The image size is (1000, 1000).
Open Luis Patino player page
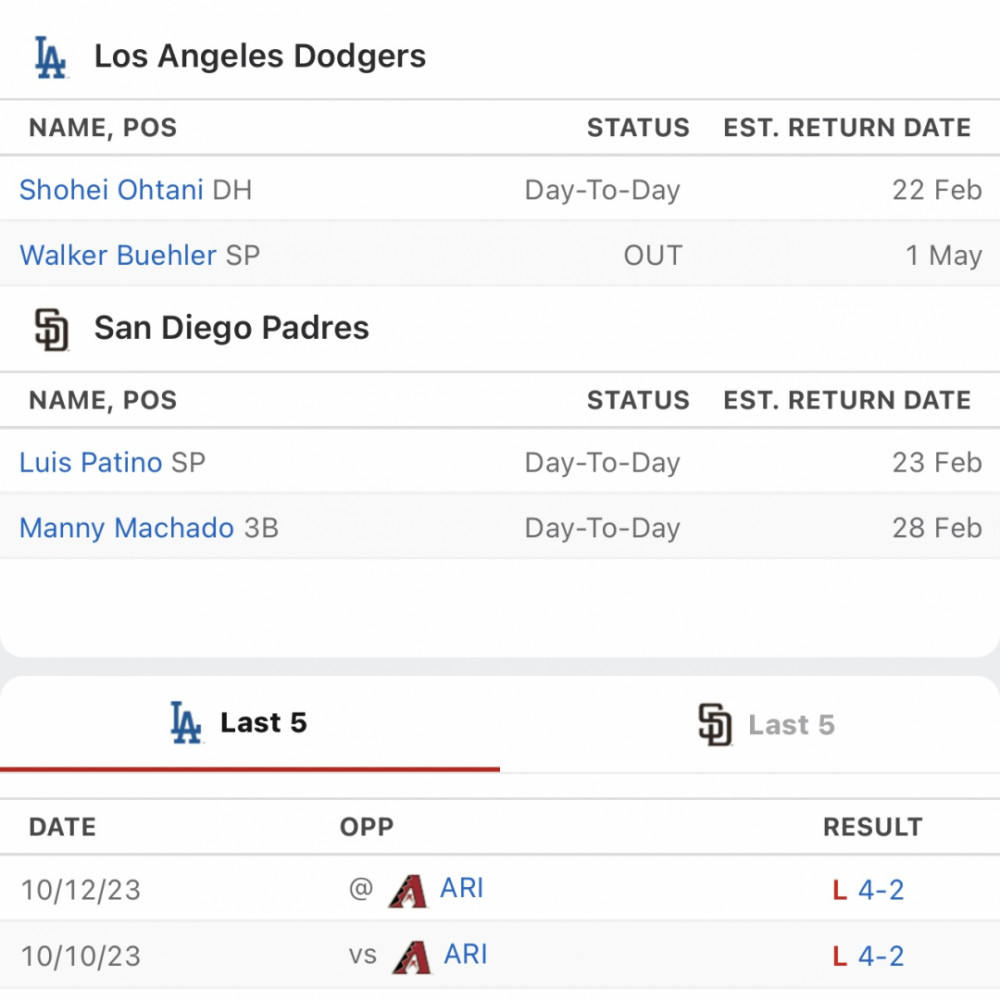[91, 462]
